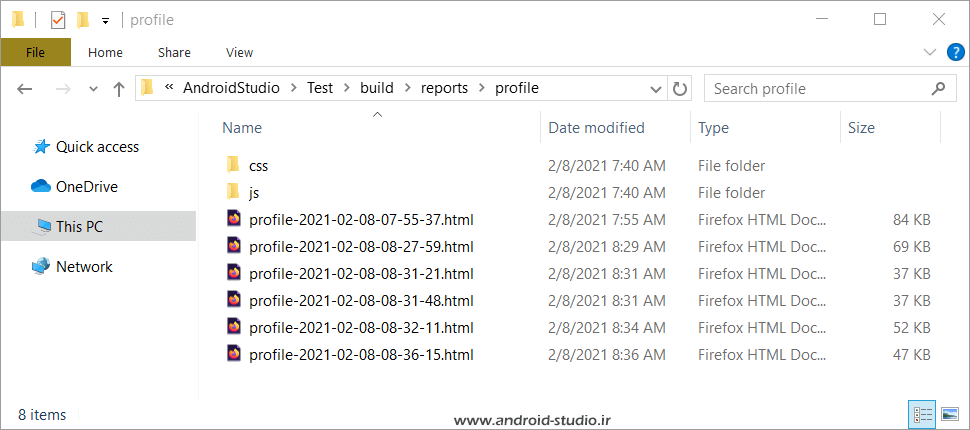The width and height of the screenshot is (970, 430).
Task: Sort by the Date modified column header
Action: click(x=597, y=128)
